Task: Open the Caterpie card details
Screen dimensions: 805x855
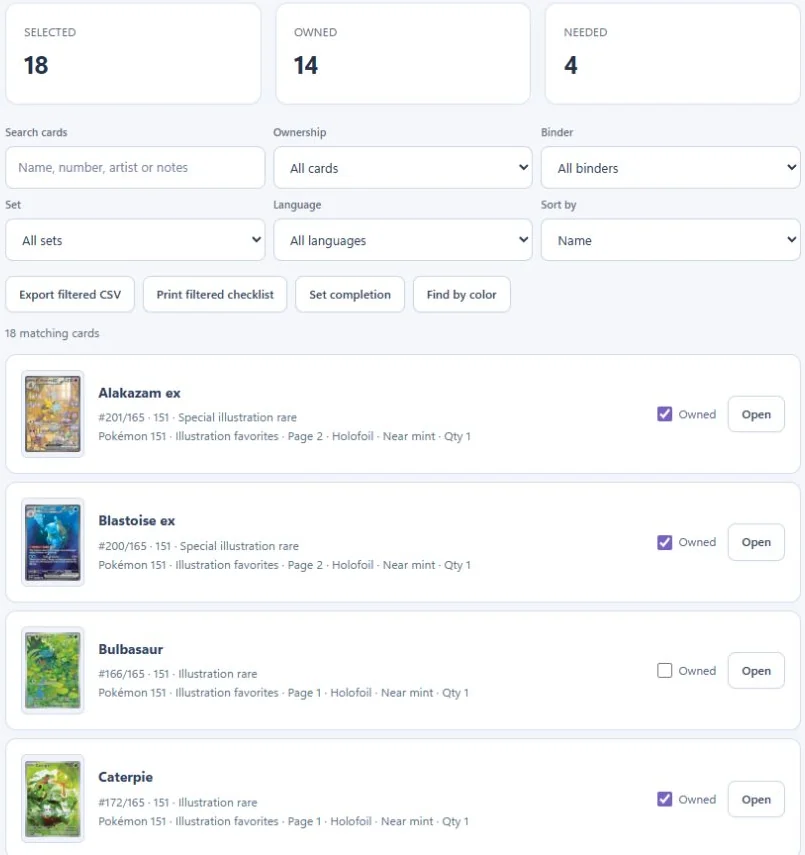Action: (756, 799)
